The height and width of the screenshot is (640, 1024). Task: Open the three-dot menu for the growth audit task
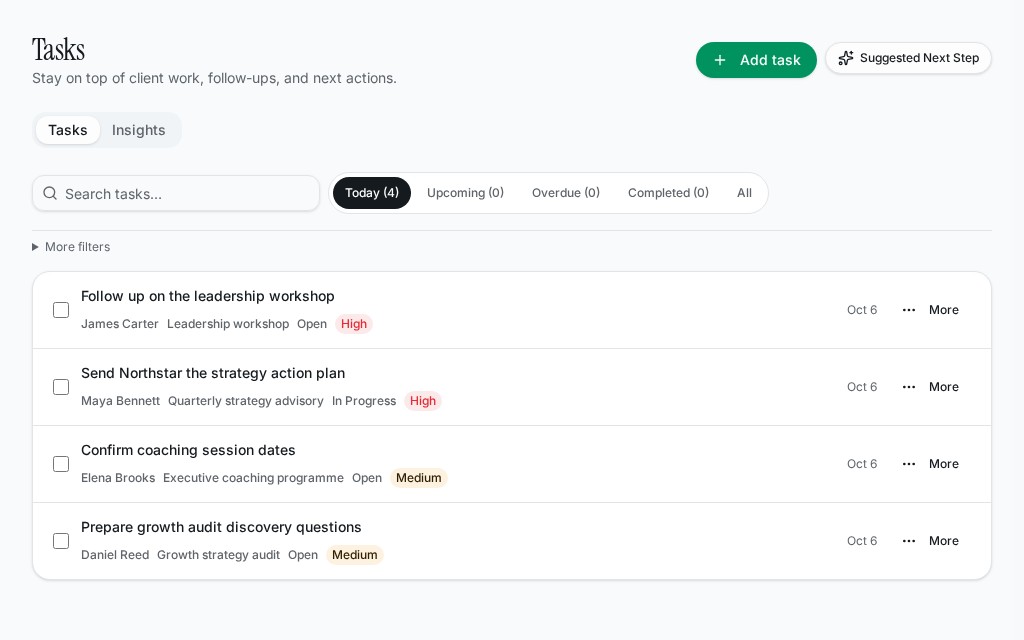908,541
